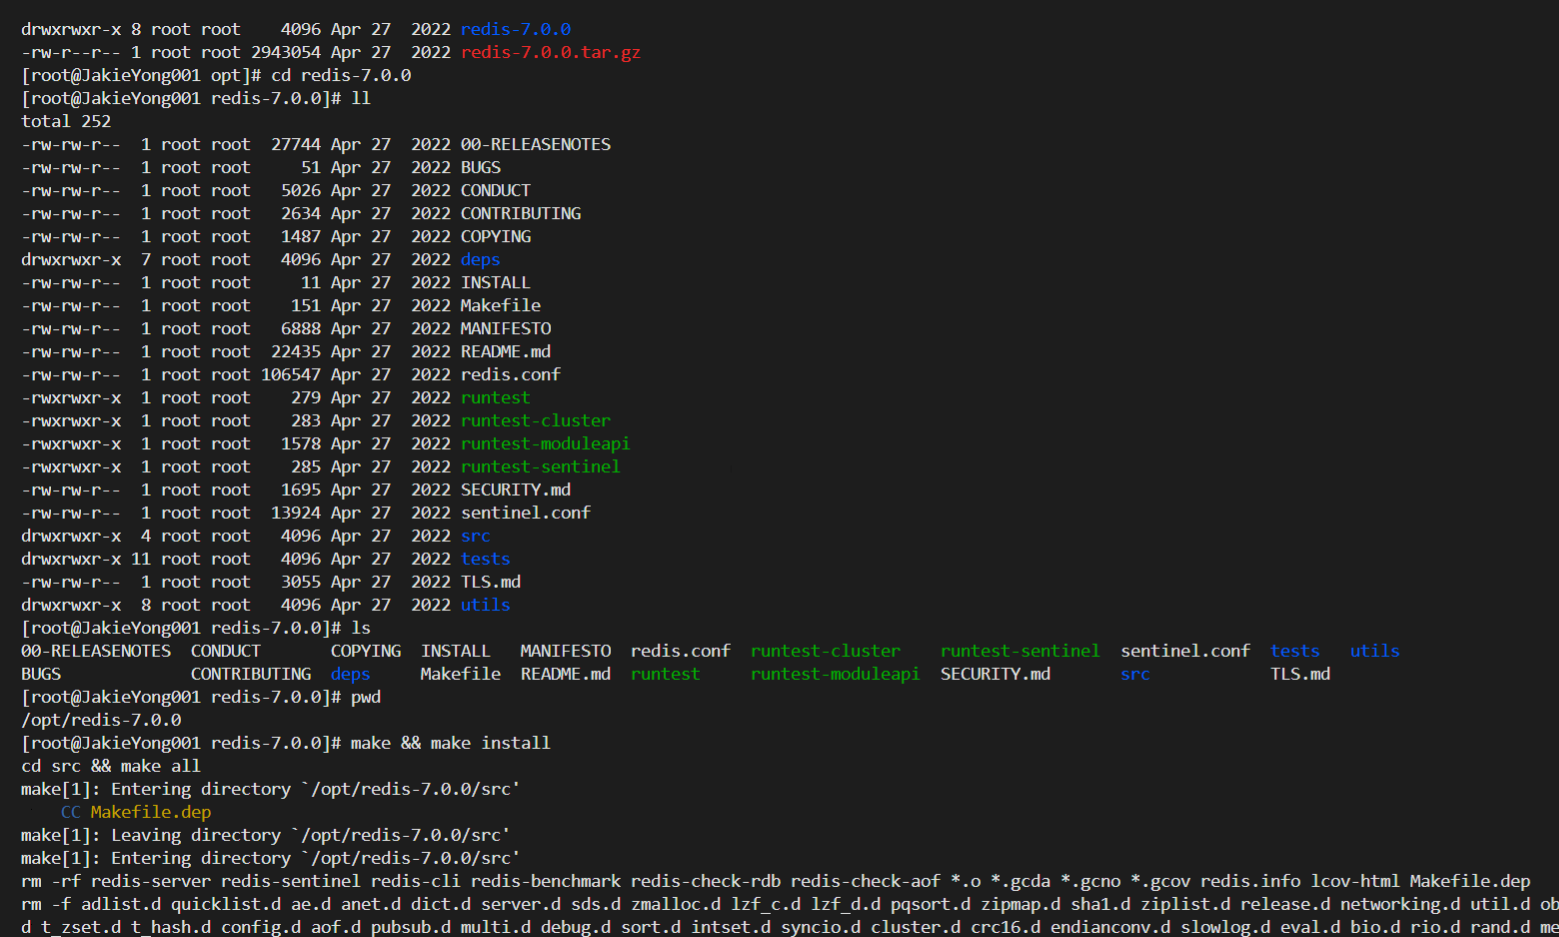Screen dimensions: 1559x937
Task: Click the blue src directory in long listing
Action: coord(475,535)
